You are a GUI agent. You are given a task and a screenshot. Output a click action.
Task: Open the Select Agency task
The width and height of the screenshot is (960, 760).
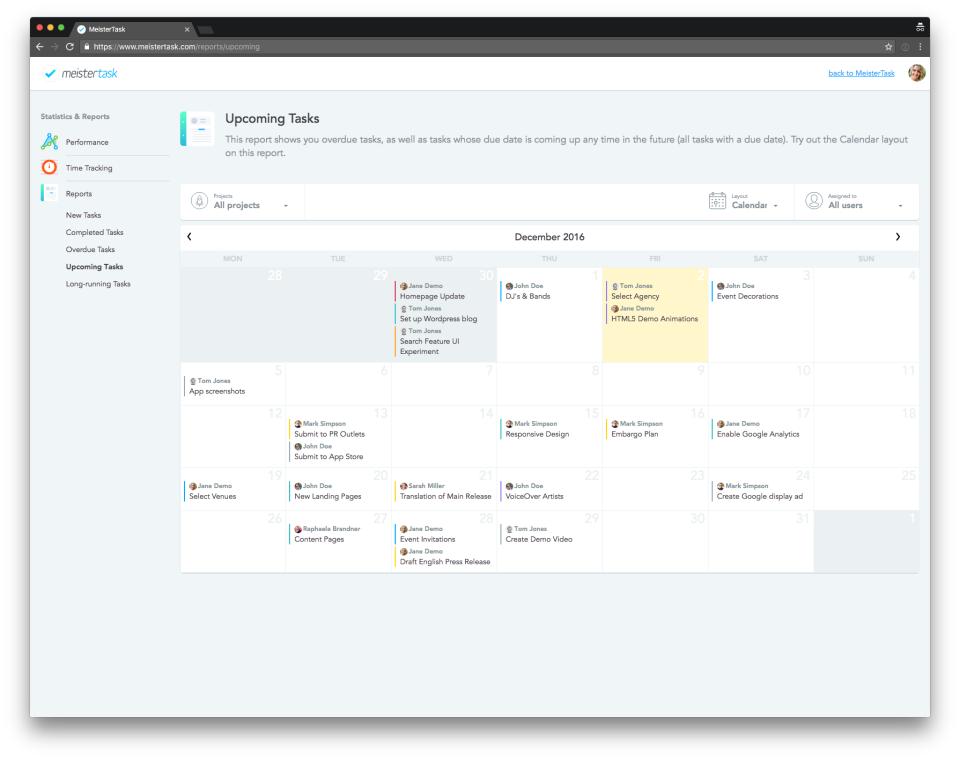(635, 296)
